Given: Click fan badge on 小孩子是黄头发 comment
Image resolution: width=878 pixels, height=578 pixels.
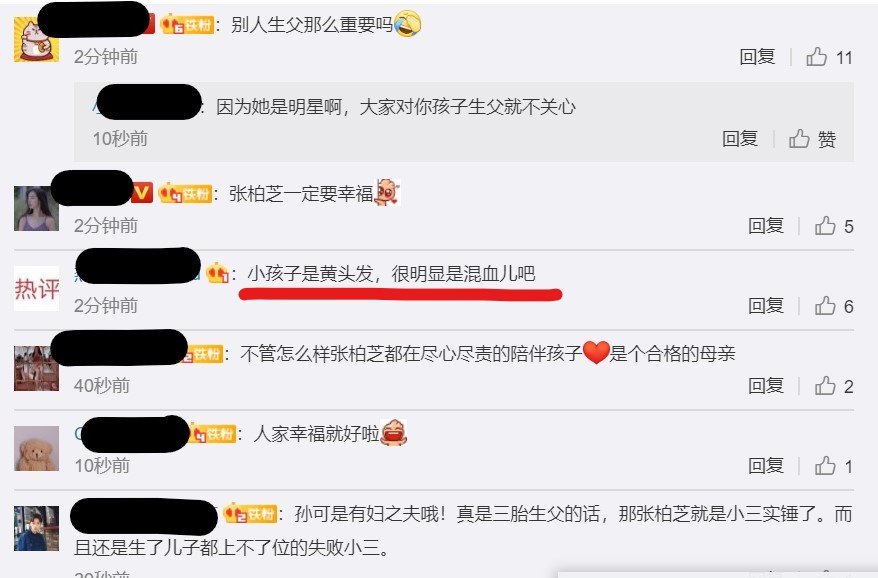Looking at the screenshot, I should pyautogui.click(x=218, y=273).
